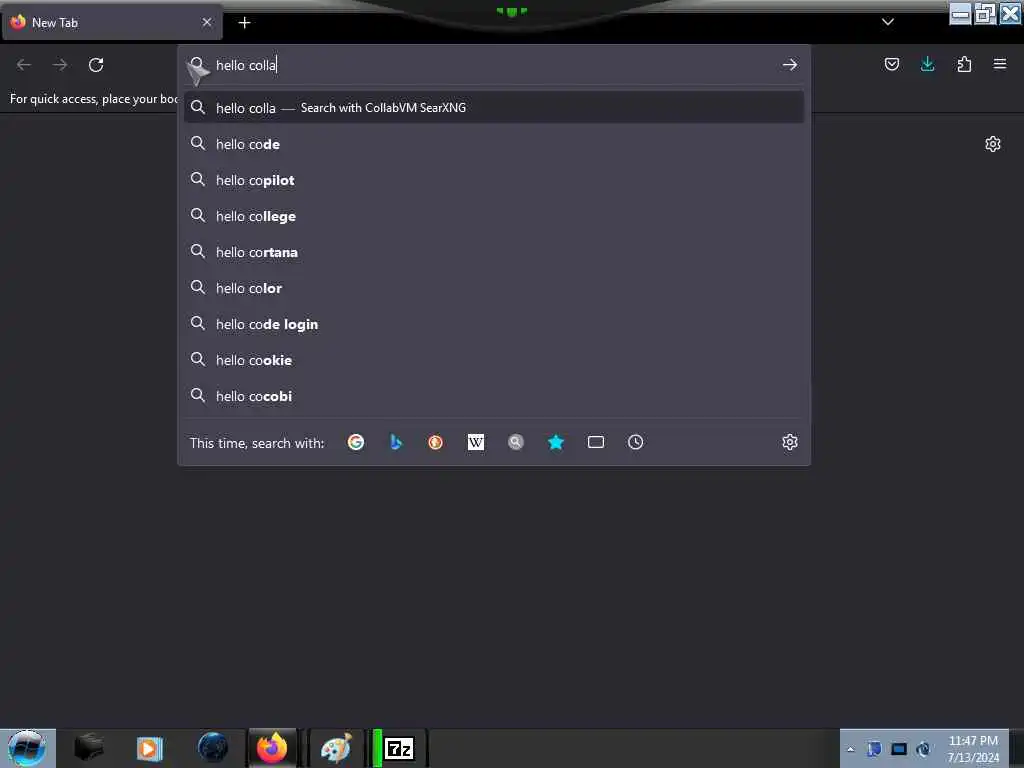Expand the list all tabs chevron
The width and height of the screenshot is (1024, 768).
[888, 22]
